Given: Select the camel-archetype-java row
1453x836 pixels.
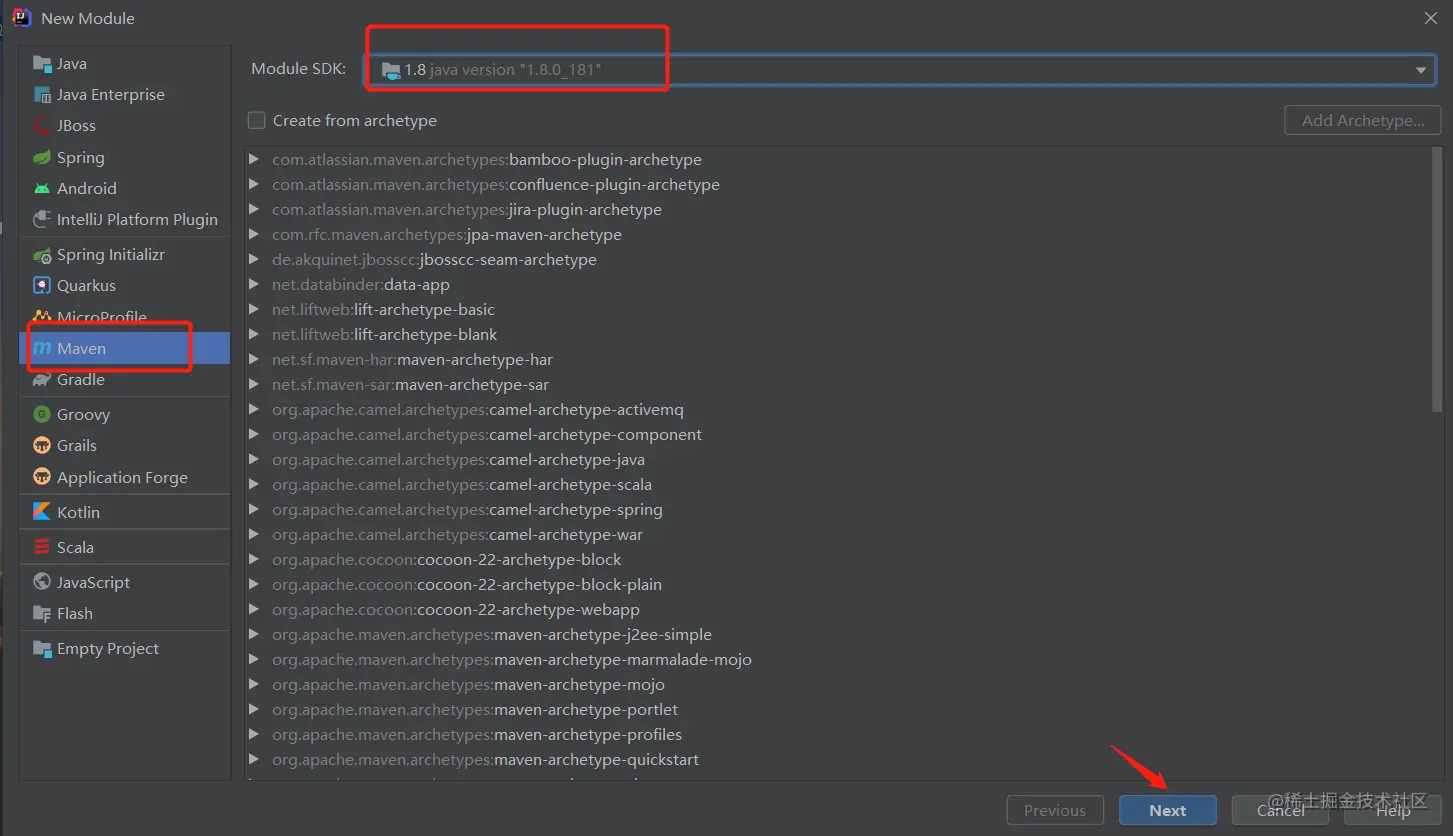Looking at the screenshot, I should (x=838, y=460).
